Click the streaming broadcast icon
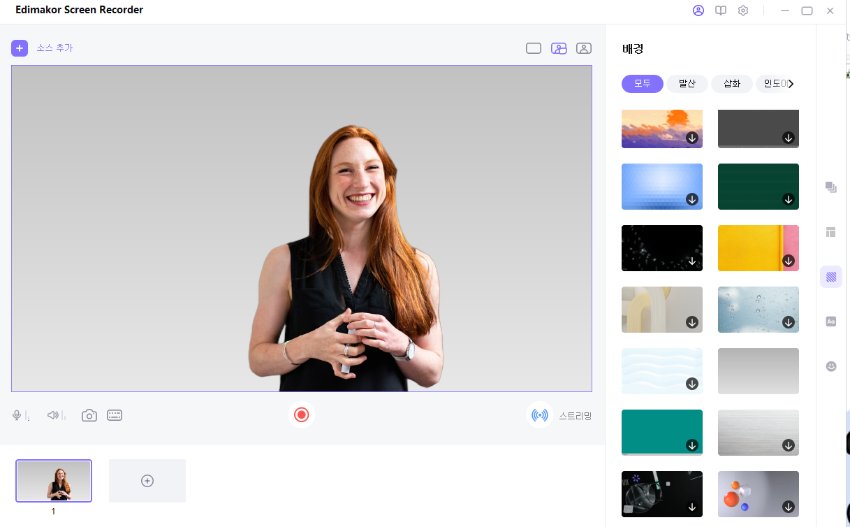The height and width of the screenshot is (527, 850). tap(539, 415)
